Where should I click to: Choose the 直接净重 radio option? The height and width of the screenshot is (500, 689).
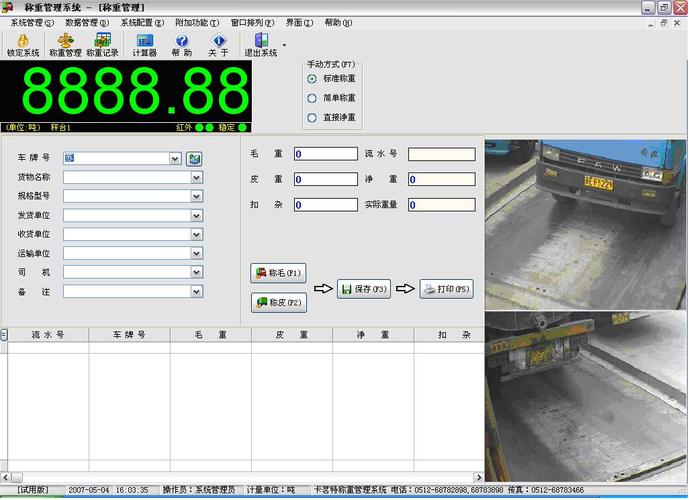pos(312,117)
